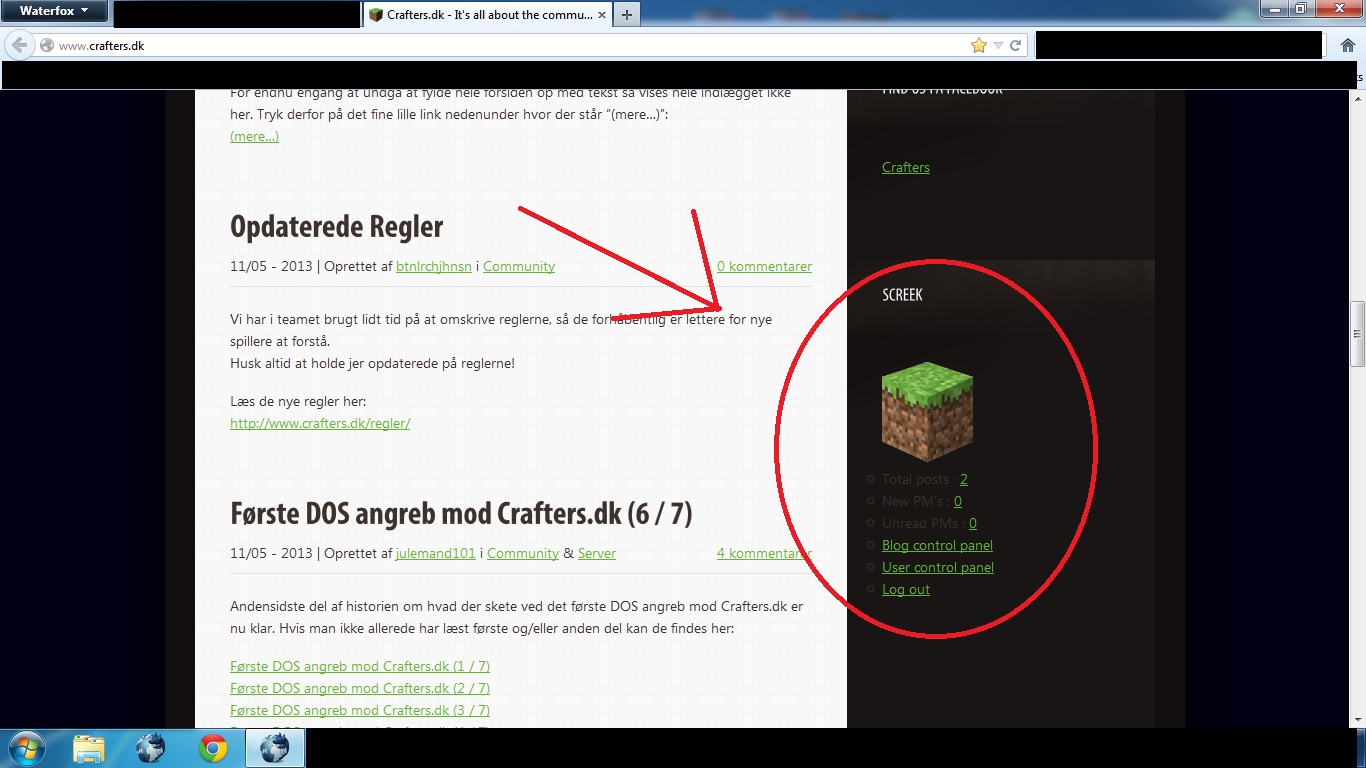Screen dimensions: 1366x768
Task: Follow the crafters.dk/regler/ link
Action: (x=320, y=423)
